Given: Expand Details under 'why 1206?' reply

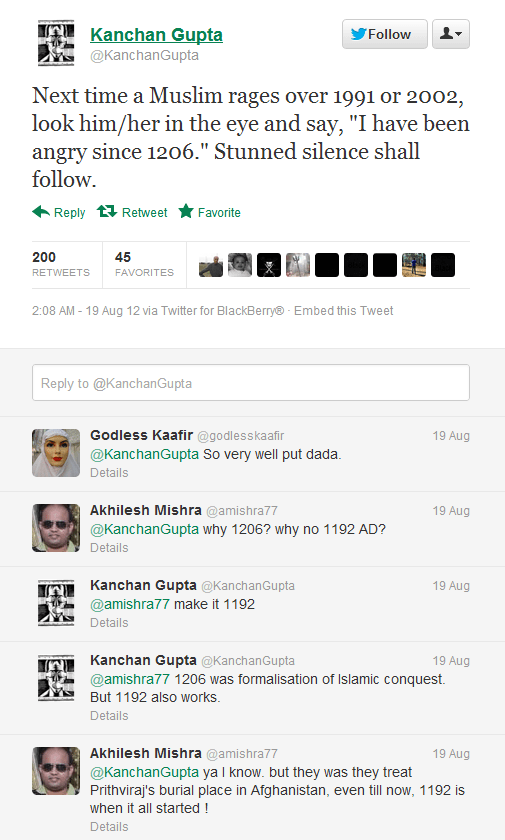Looking at the screenshot, I should pyautogui.click(x=109, y=548).
